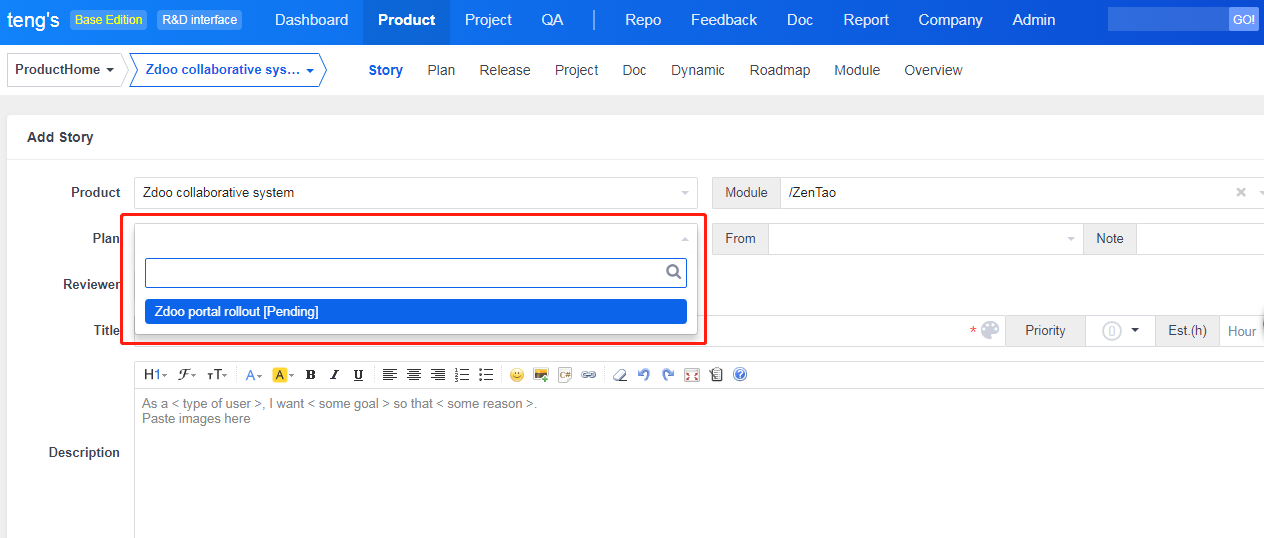Undo the last edit in the editor
This screenshot has width=1264, height=538.
(644, 375)
